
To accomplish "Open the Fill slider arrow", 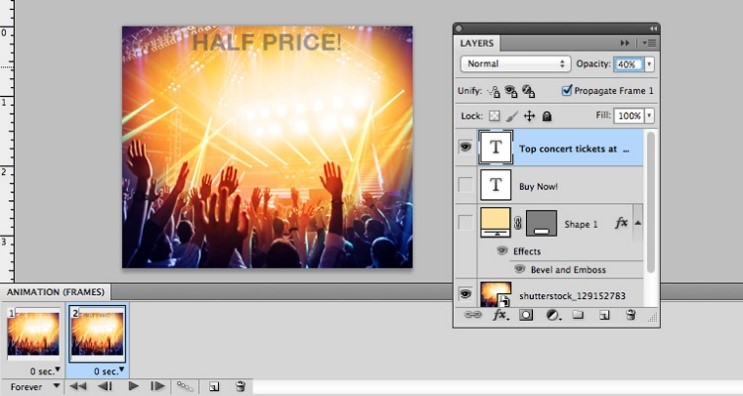I will (x=649, y=116).
